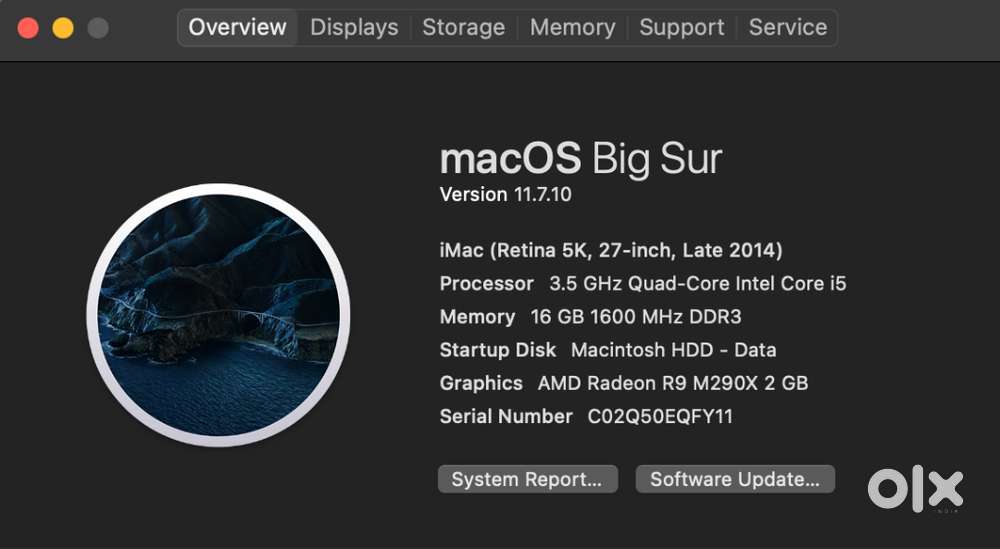
Task: Open the Service tab
Action: pos(787,28)
